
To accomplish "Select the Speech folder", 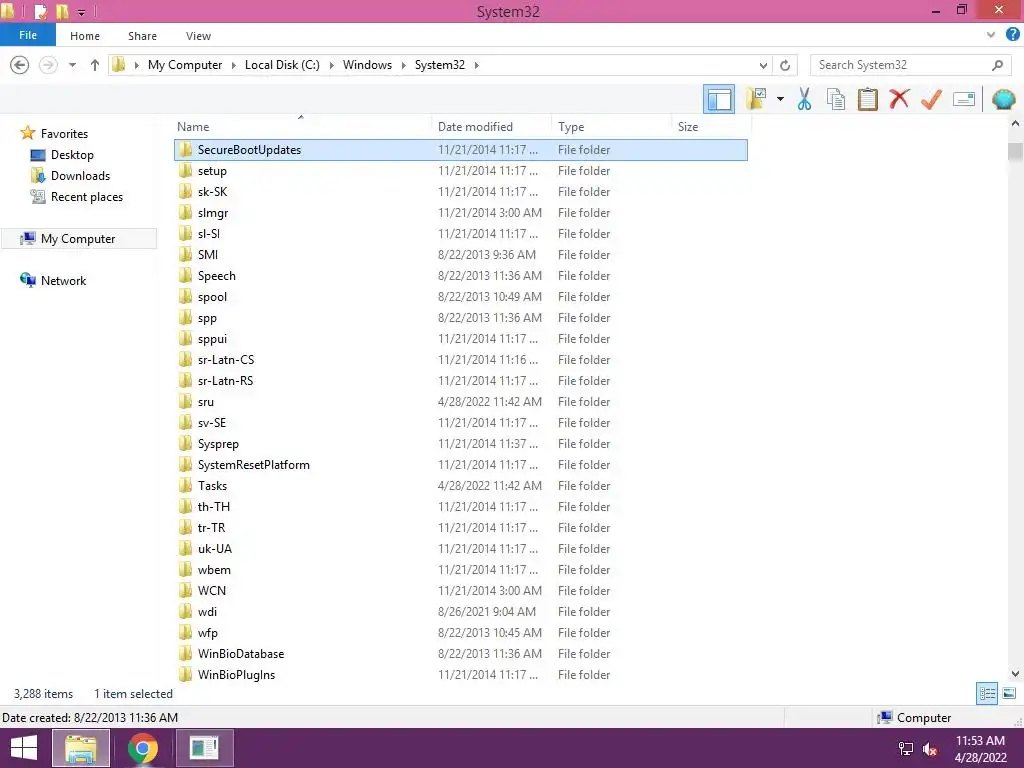I will click(x=460, y=276).
